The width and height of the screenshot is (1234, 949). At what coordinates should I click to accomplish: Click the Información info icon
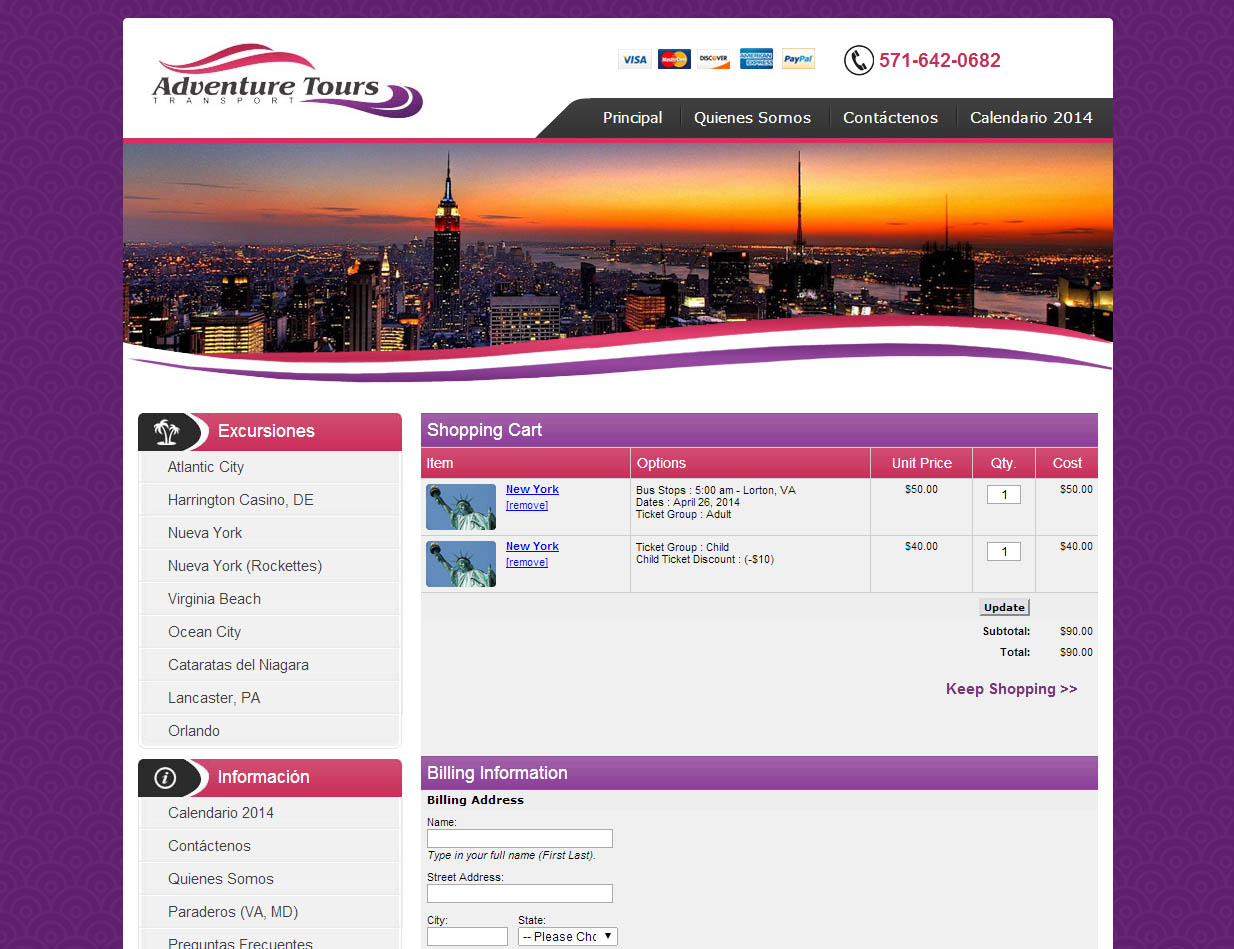tap(166, 778)
